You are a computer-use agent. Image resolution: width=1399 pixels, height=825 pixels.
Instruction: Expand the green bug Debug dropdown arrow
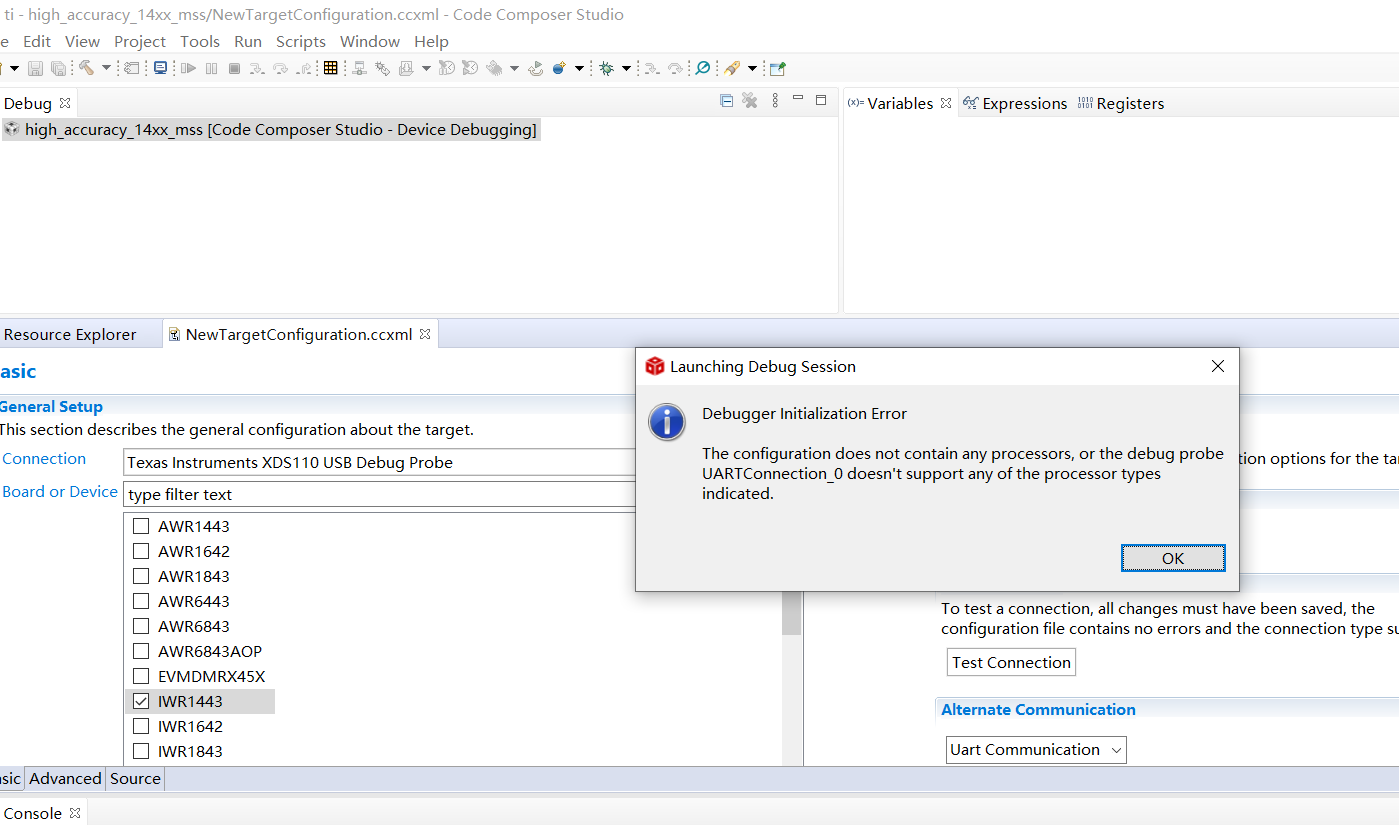[x=626, y=68]
